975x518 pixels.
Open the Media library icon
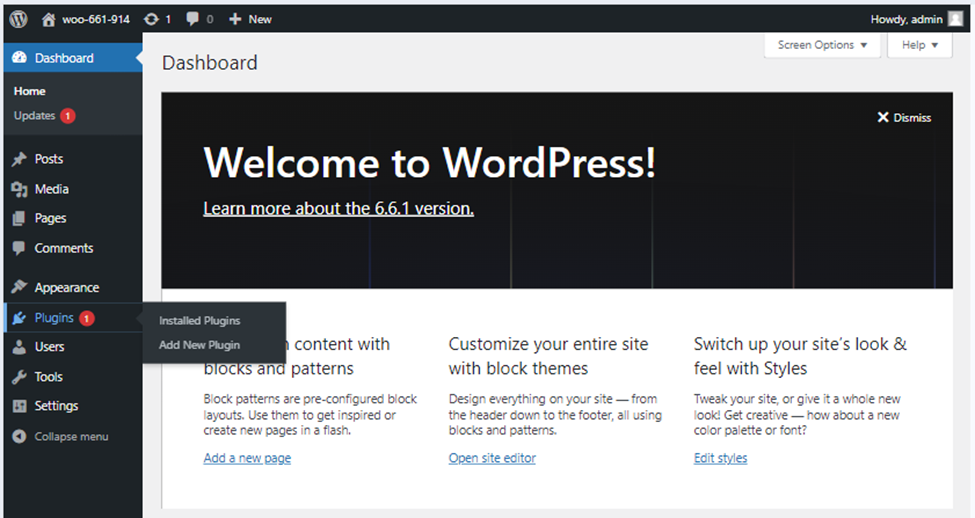click(x=19, y=189)
